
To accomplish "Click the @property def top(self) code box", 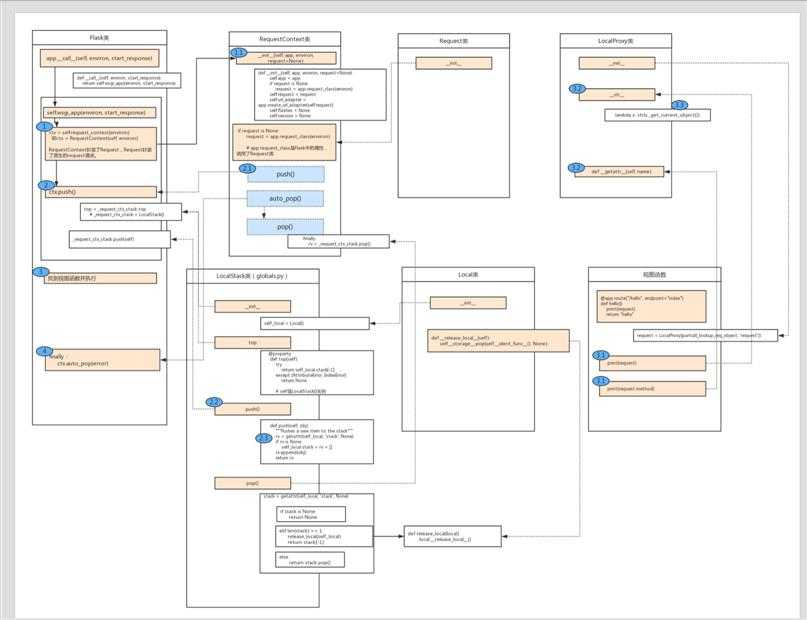I will [x=317, y=373].
